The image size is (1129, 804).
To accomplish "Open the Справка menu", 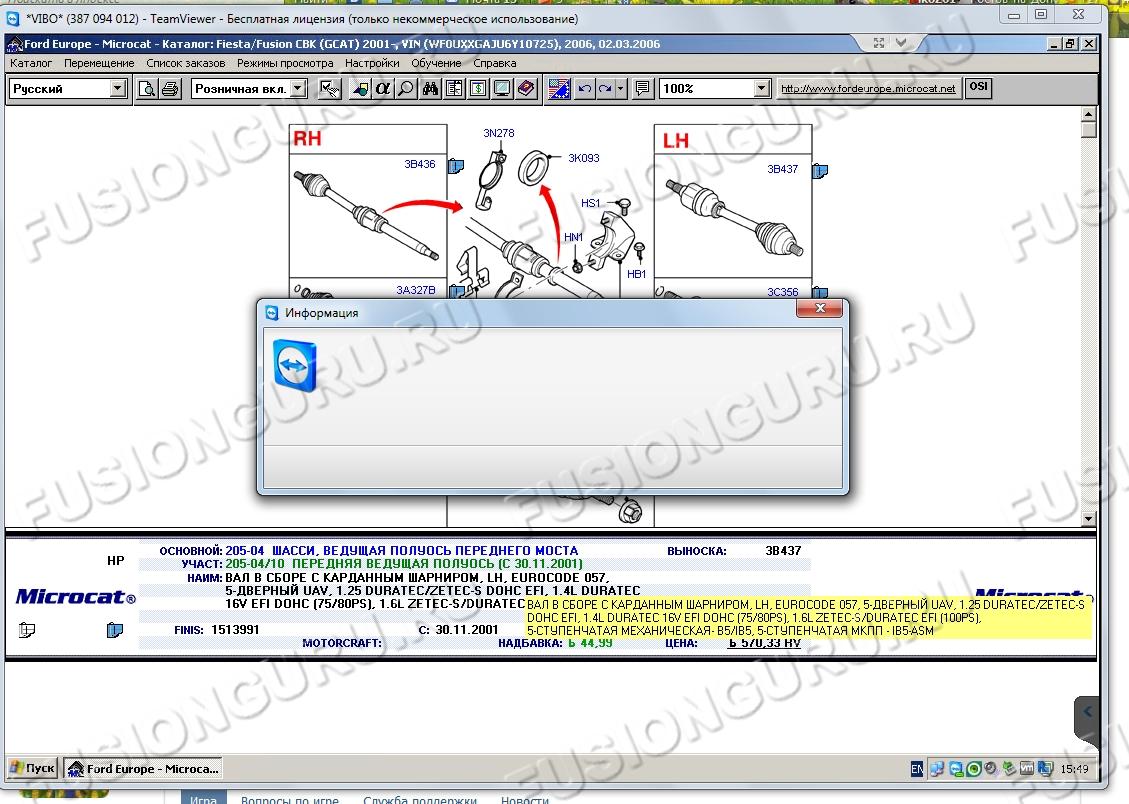I will click(495, 63).
